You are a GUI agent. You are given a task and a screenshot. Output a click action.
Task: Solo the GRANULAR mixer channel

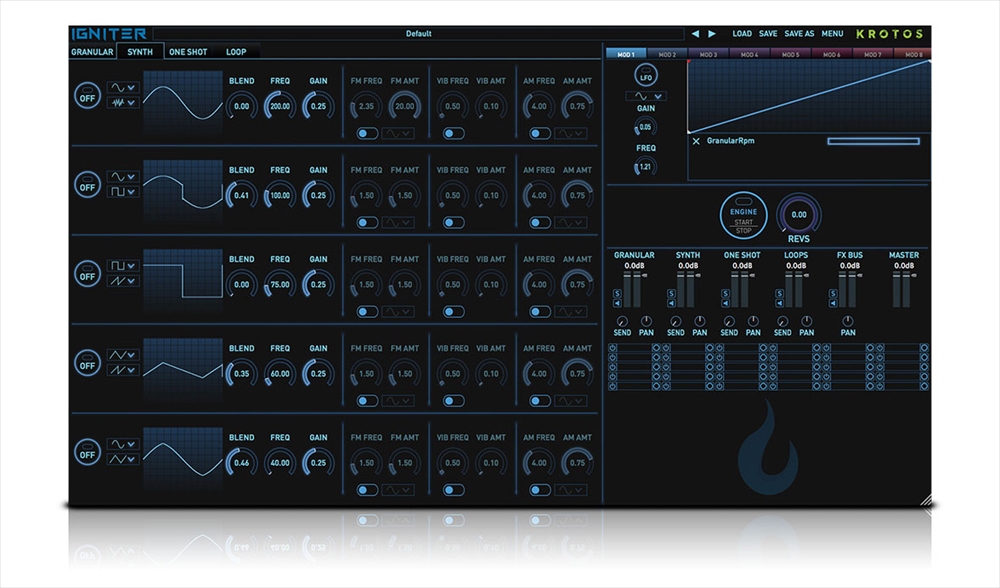[x=617, y=293]
